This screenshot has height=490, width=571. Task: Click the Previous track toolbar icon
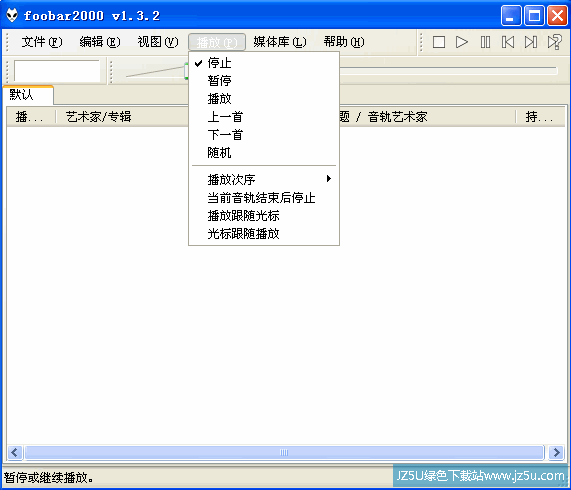coord(508,42)
